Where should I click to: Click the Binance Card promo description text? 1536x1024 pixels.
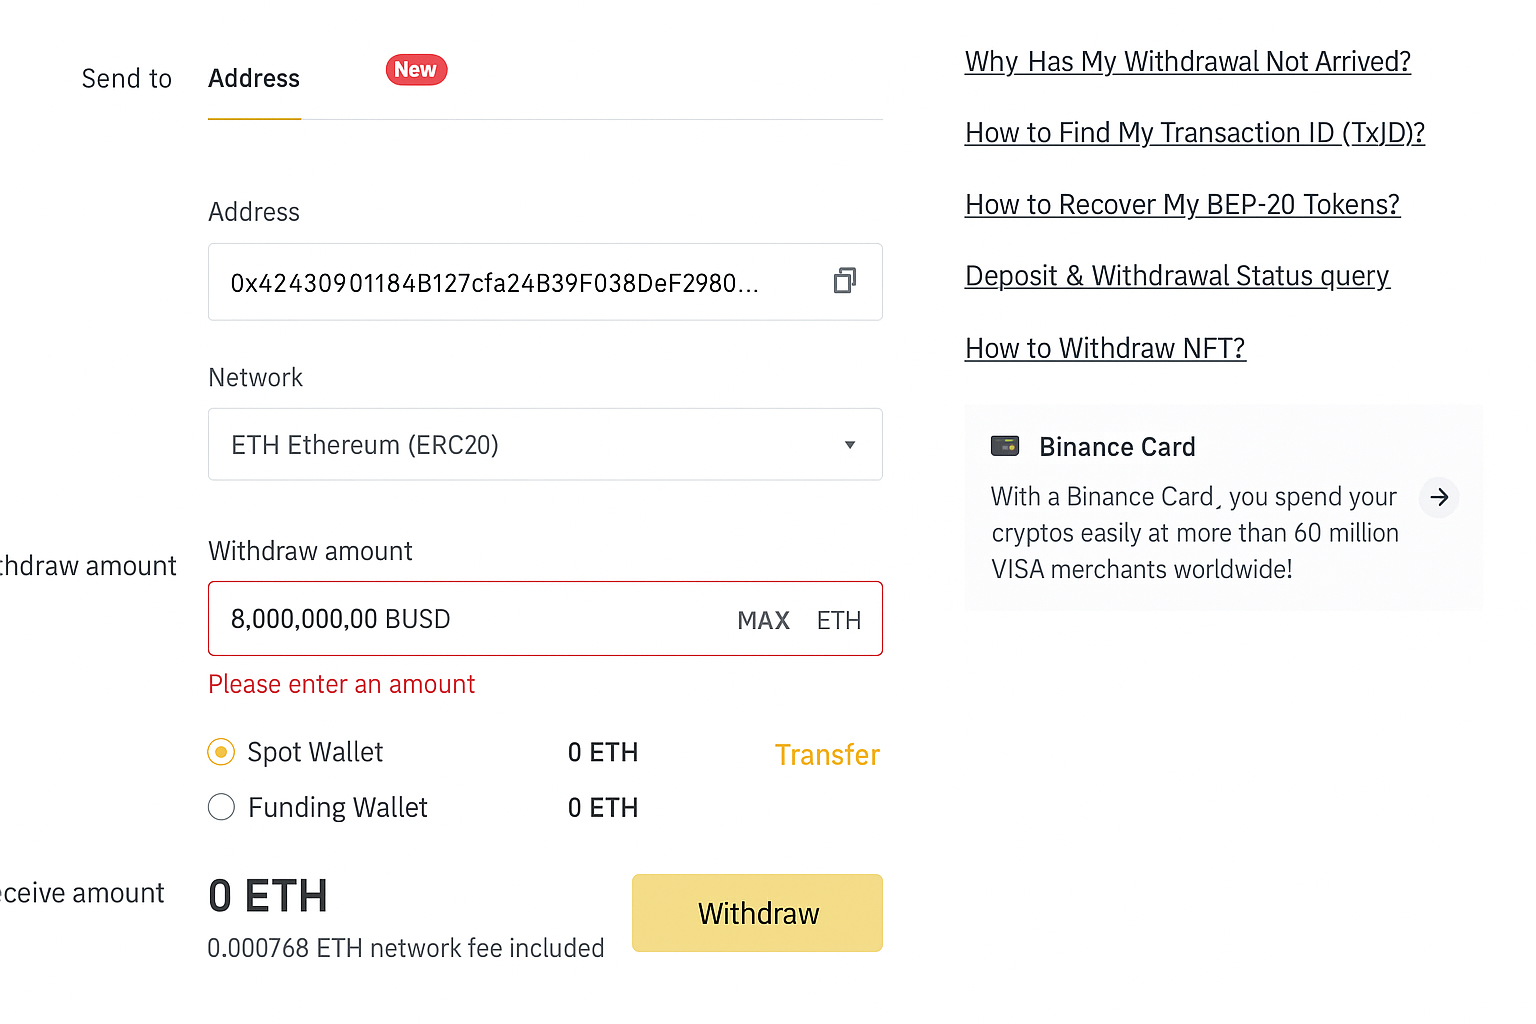pyautogui.click(x=1194, y=533)
